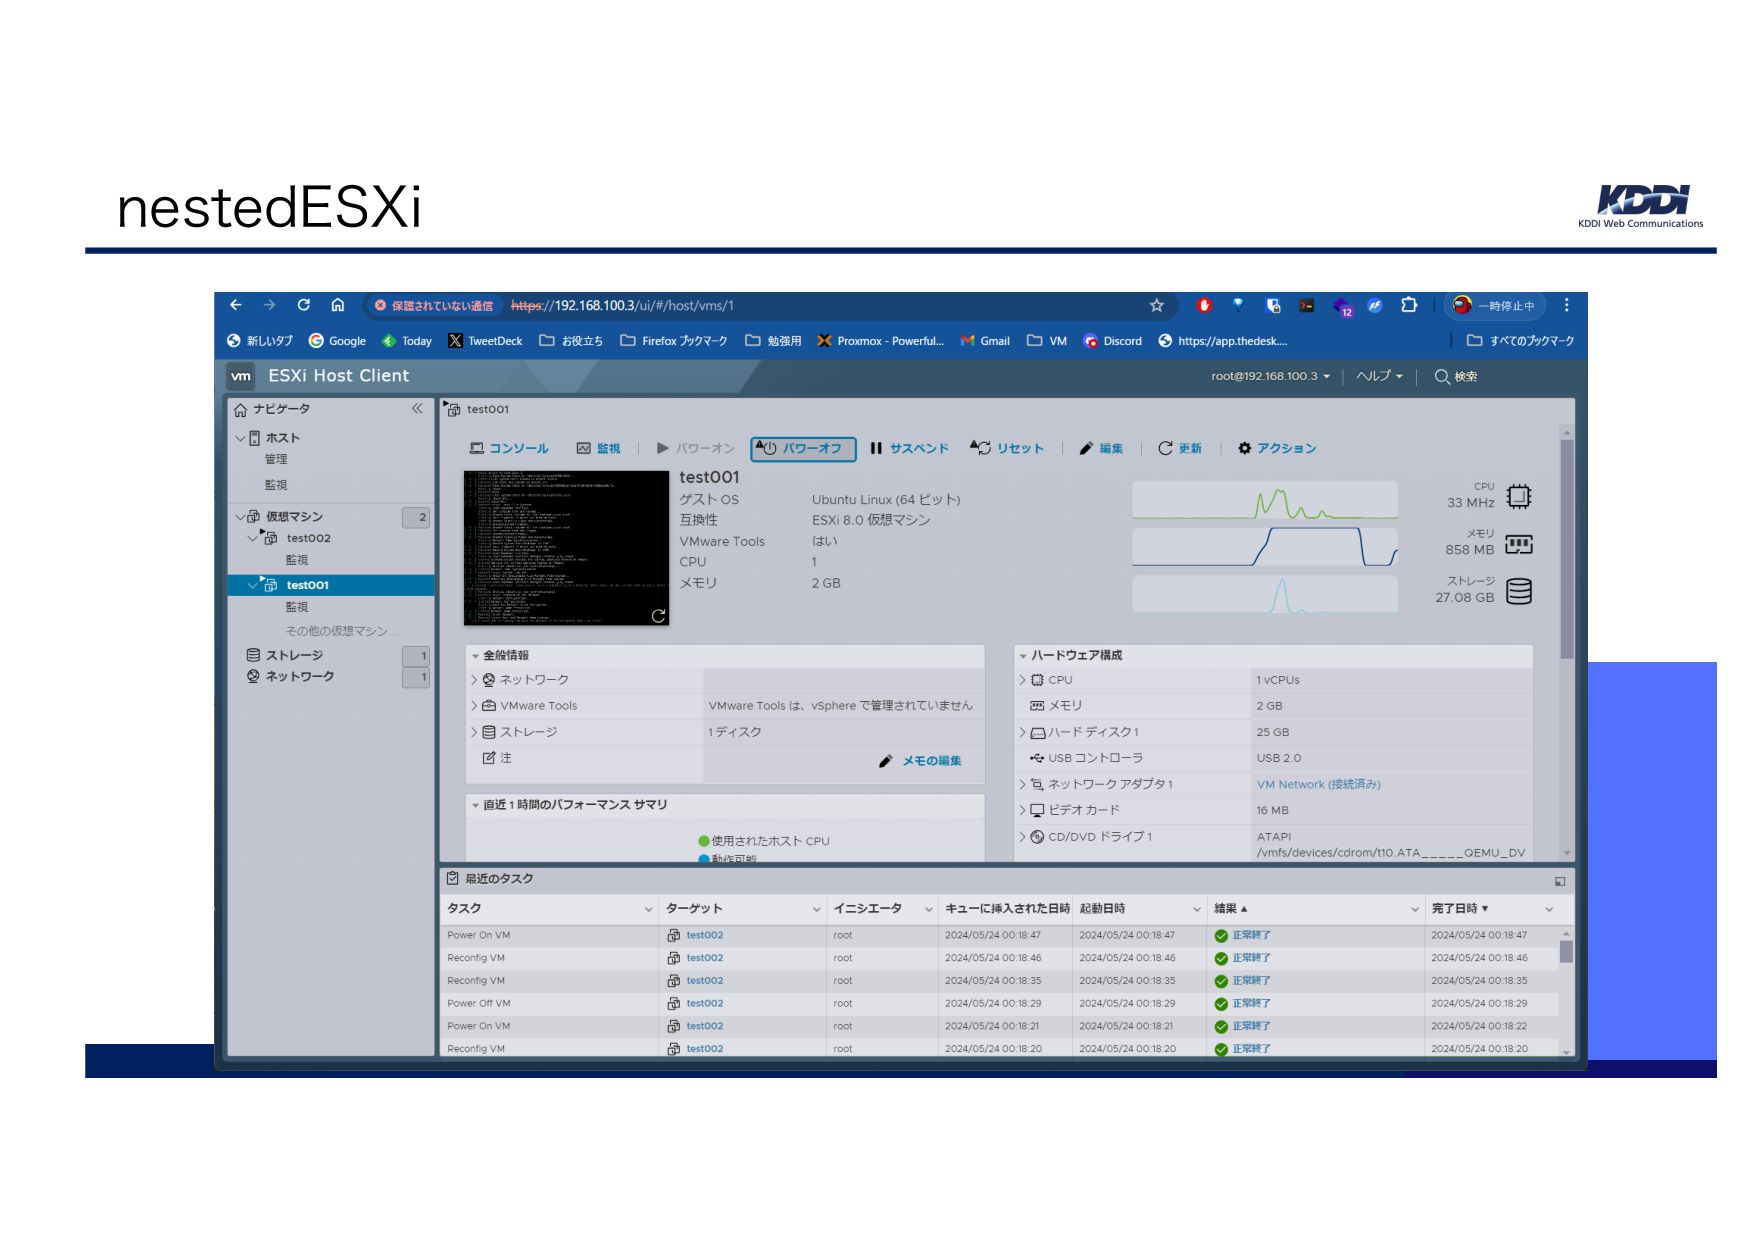Open the Monitor (監視) toolbar item
The width and height of the screenshot is (1754, 1240).
coord(598,448)
